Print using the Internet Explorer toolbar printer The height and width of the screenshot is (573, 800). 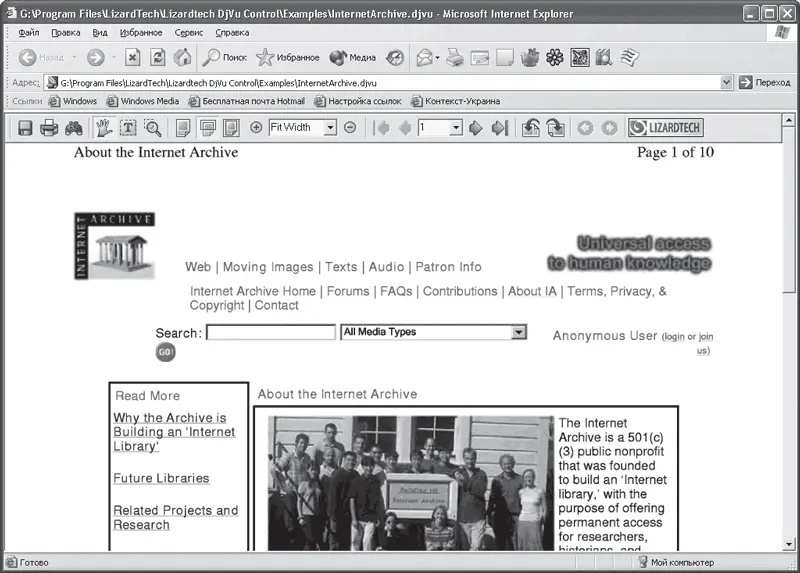(x=455, y=58)
